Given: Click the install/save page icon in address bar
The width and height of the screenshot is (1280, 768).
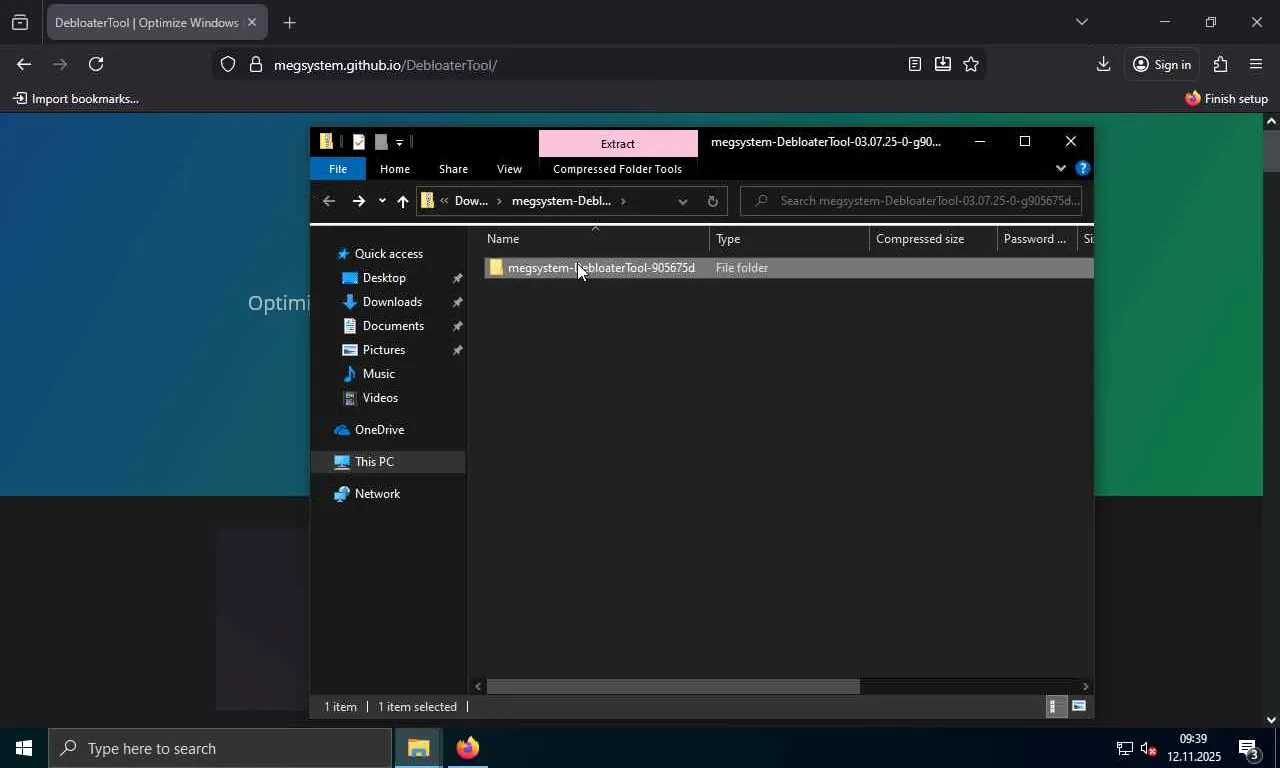Looking at the screenshot, I should [x=942, y=64].
